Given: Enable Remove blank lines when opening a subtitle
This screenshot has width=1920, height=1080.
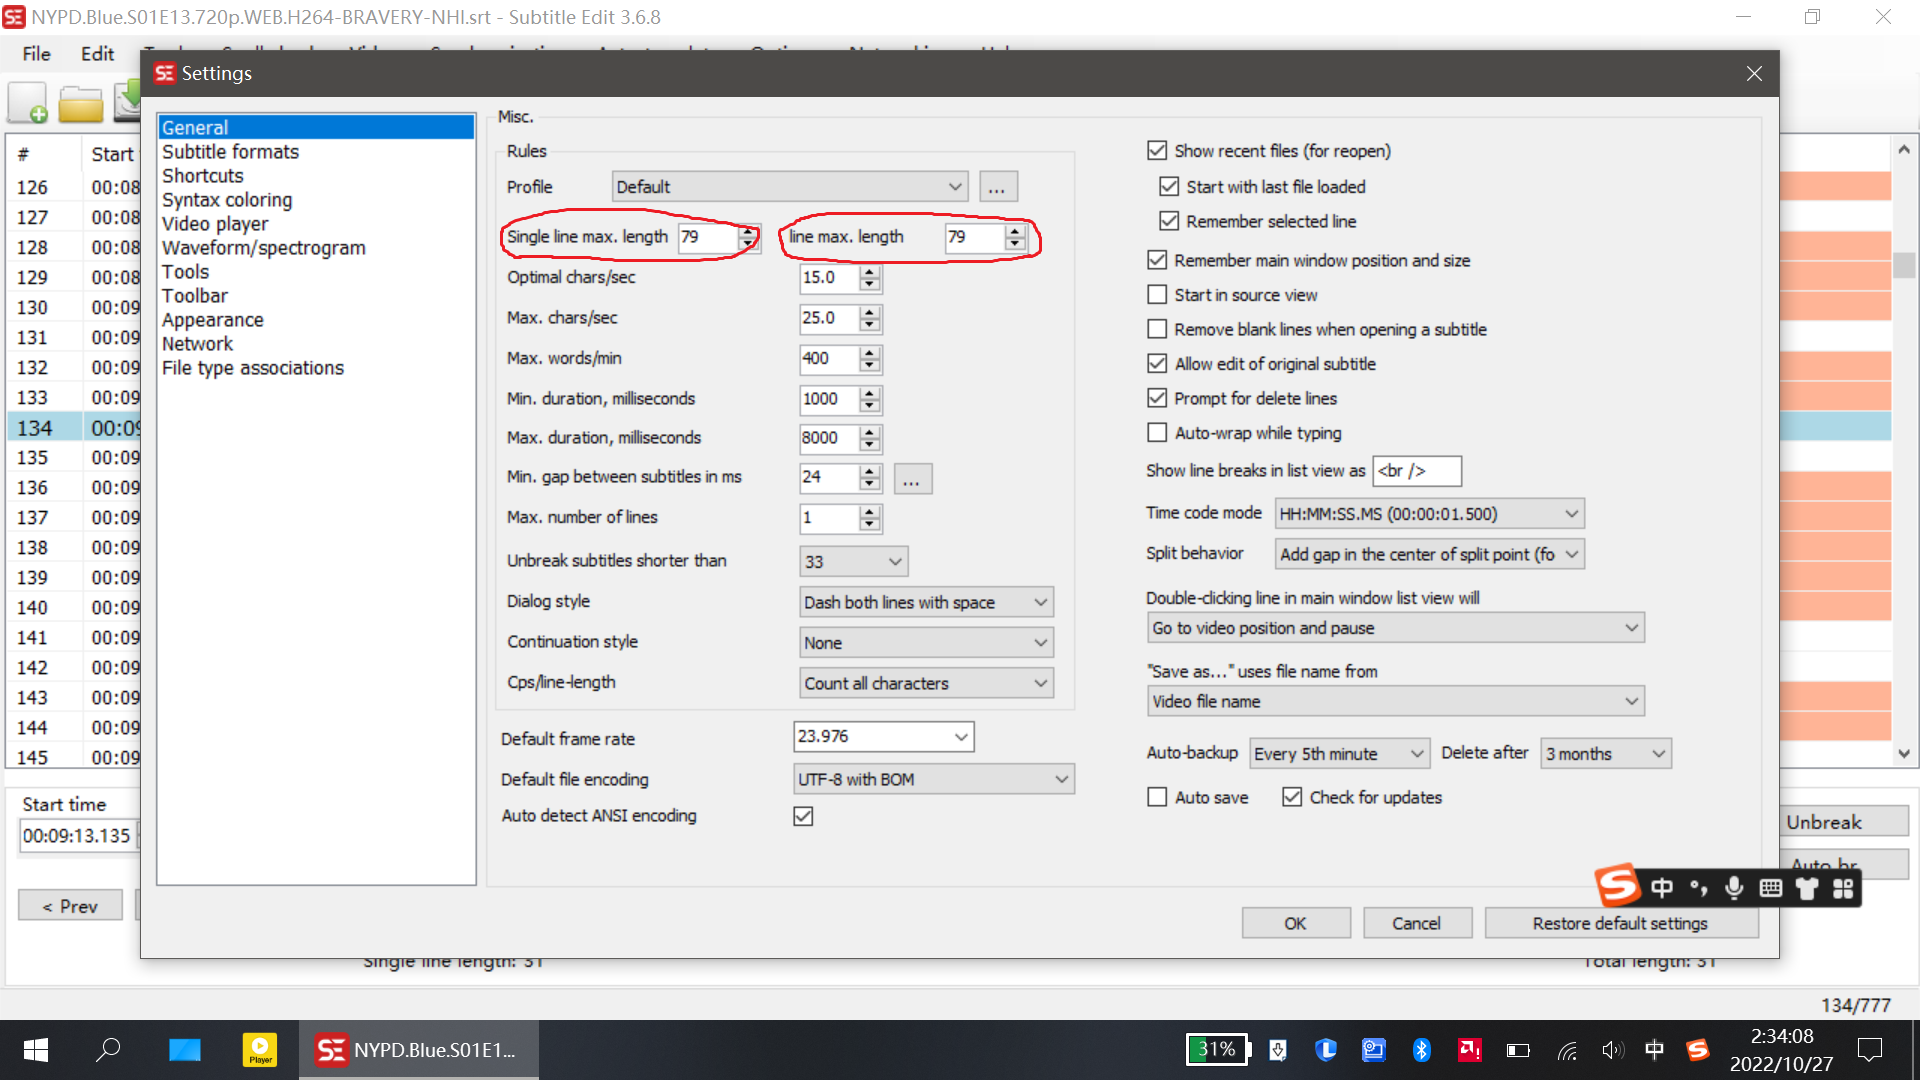Looking at the screenshot, I should (x=1157, y=329).
